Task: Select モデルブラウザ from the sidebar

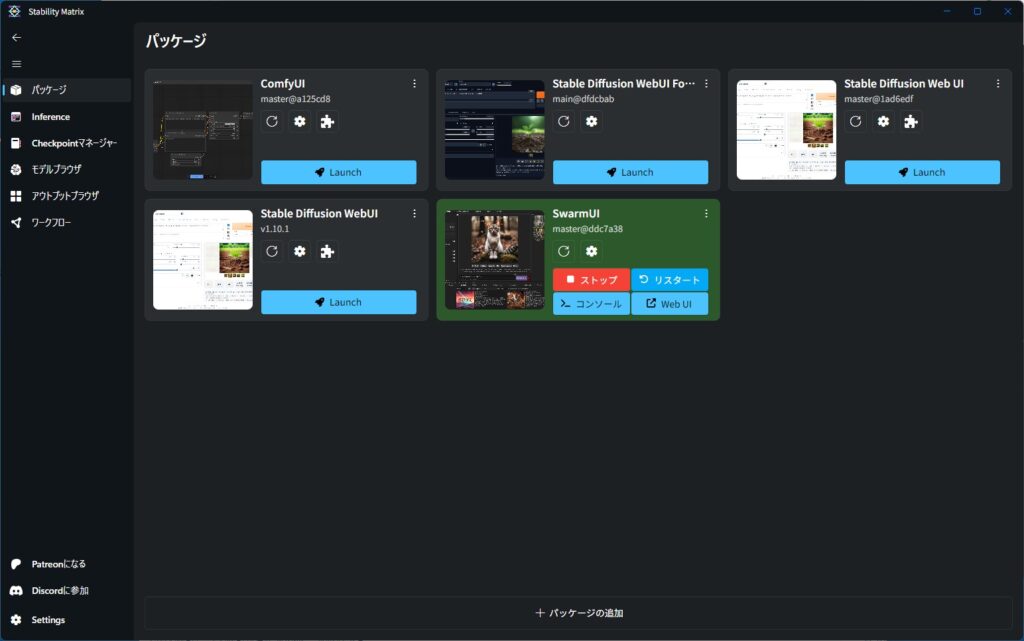Action: point(56,169)
